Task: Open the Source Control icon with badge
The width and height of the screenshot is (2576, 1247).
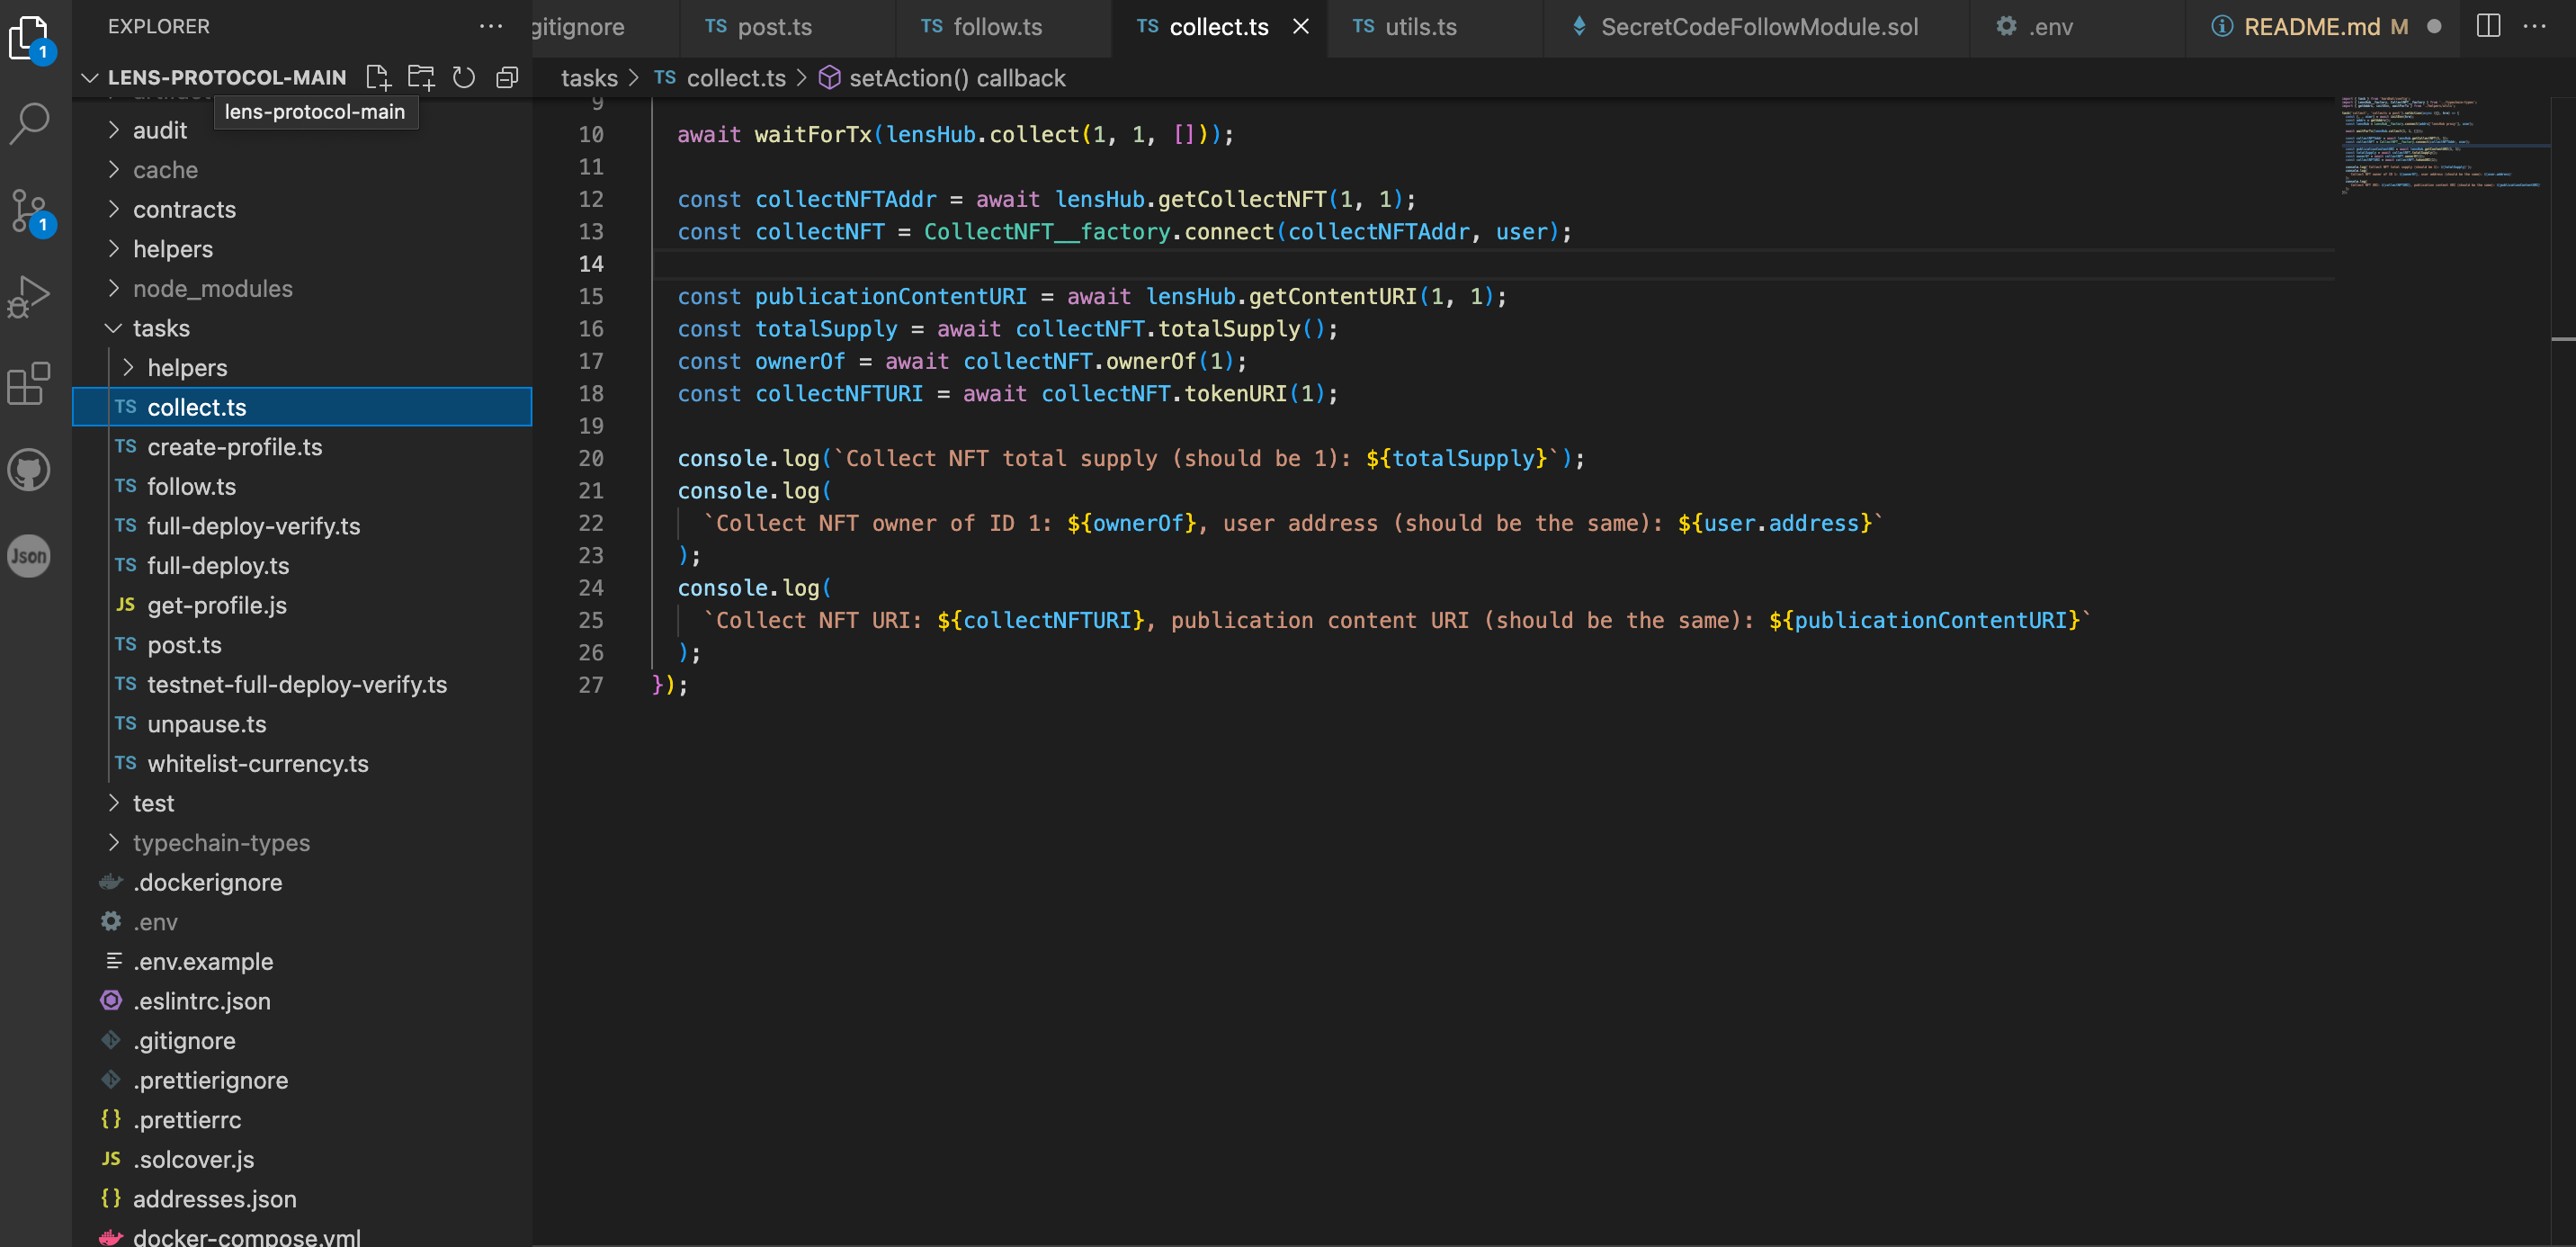Action: point(29,210)
